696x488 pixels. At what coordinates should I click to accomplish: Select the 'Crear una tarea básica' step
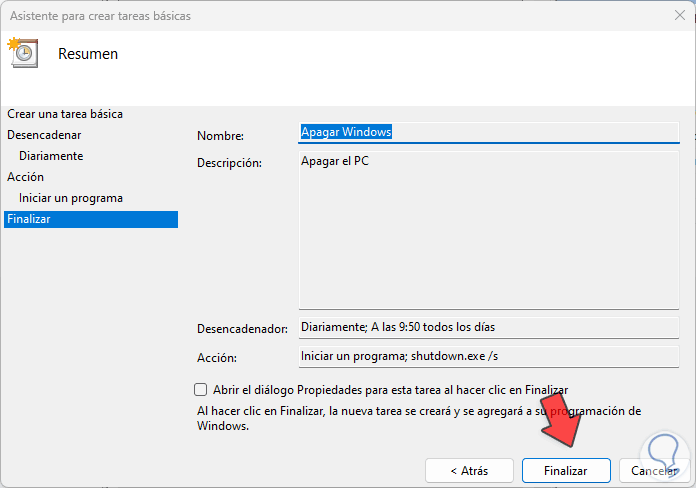click(65, 114)
